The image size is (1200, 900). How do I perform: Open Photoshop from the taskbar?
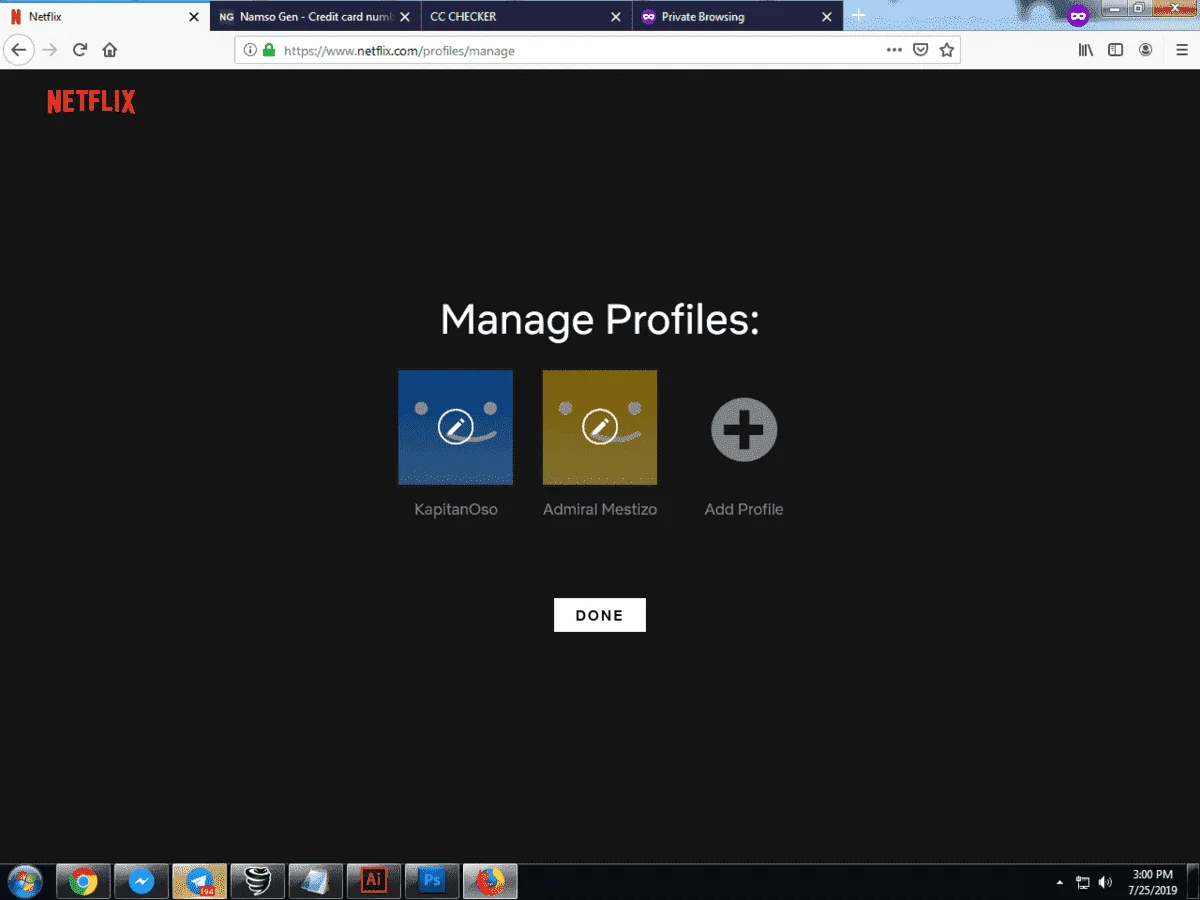click(x=431, y=882)
